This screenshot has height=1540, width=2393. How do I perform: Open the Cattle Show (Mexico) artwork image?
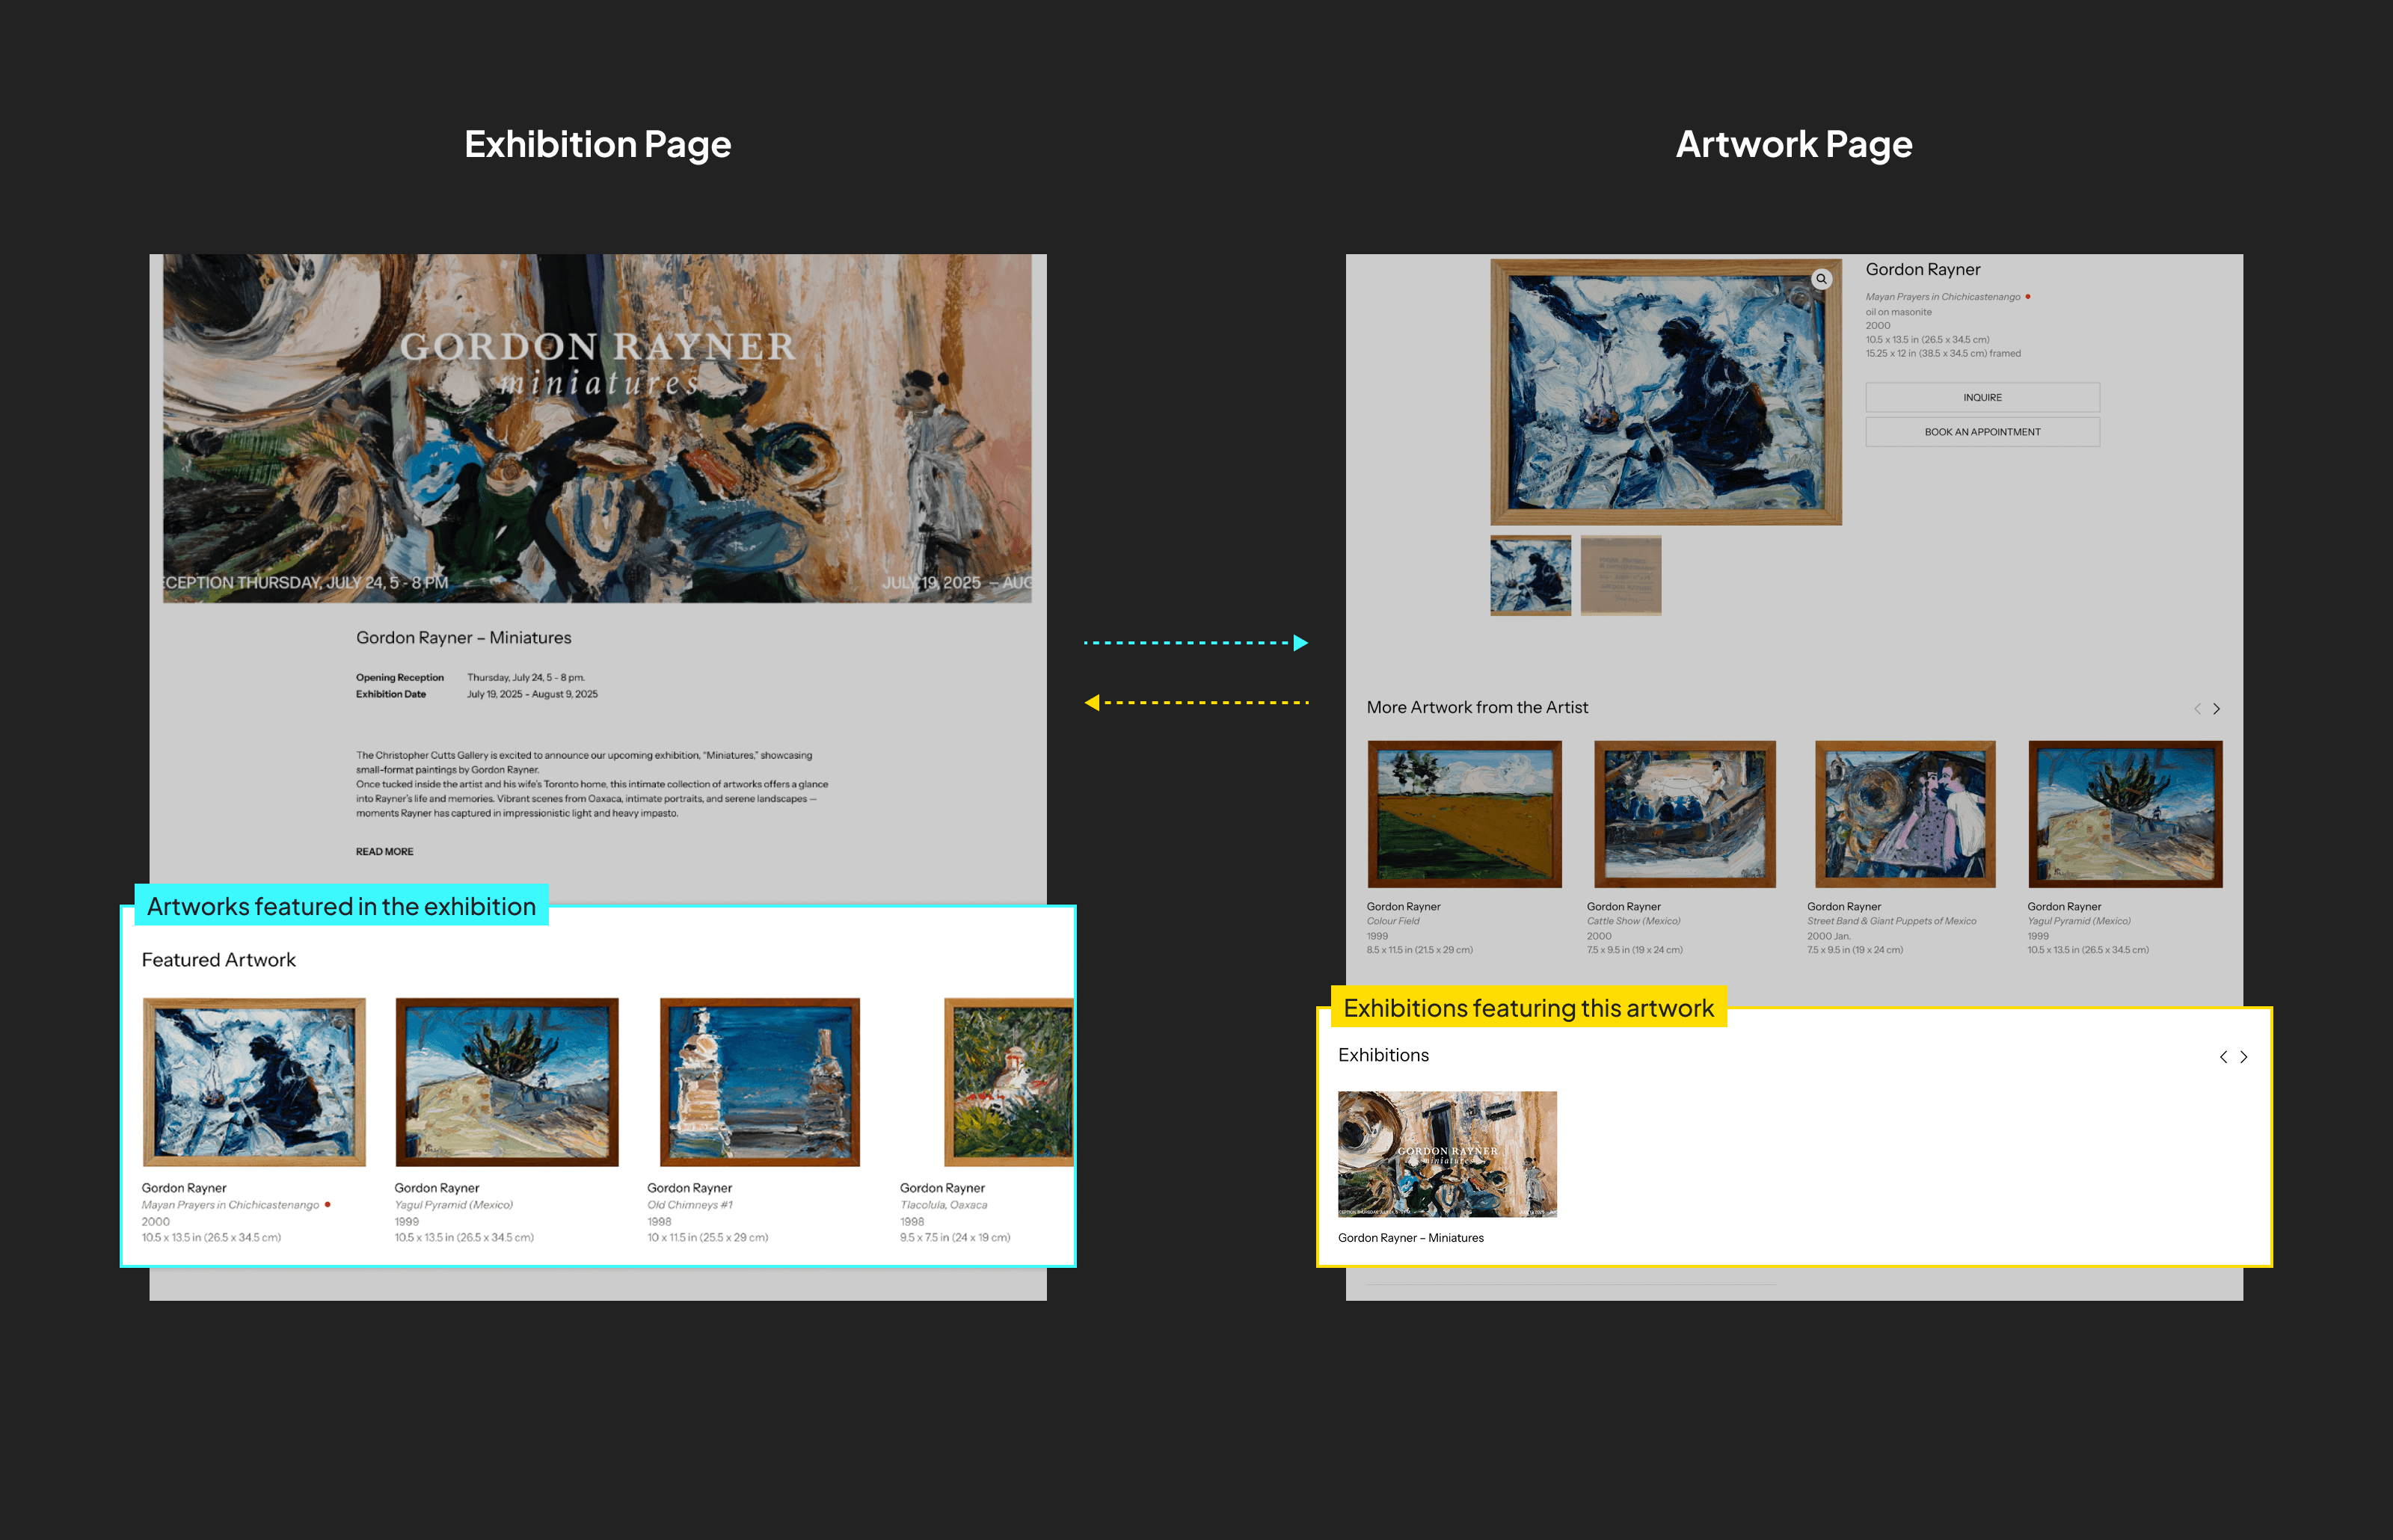(1684, 814)
